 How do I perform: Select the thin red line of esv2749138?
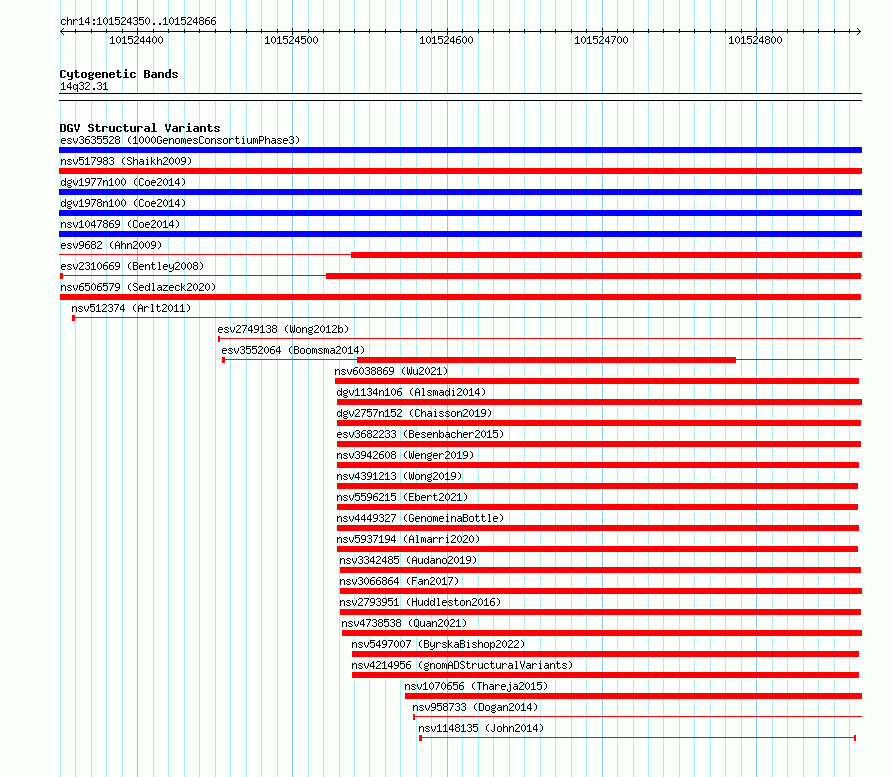540,339
